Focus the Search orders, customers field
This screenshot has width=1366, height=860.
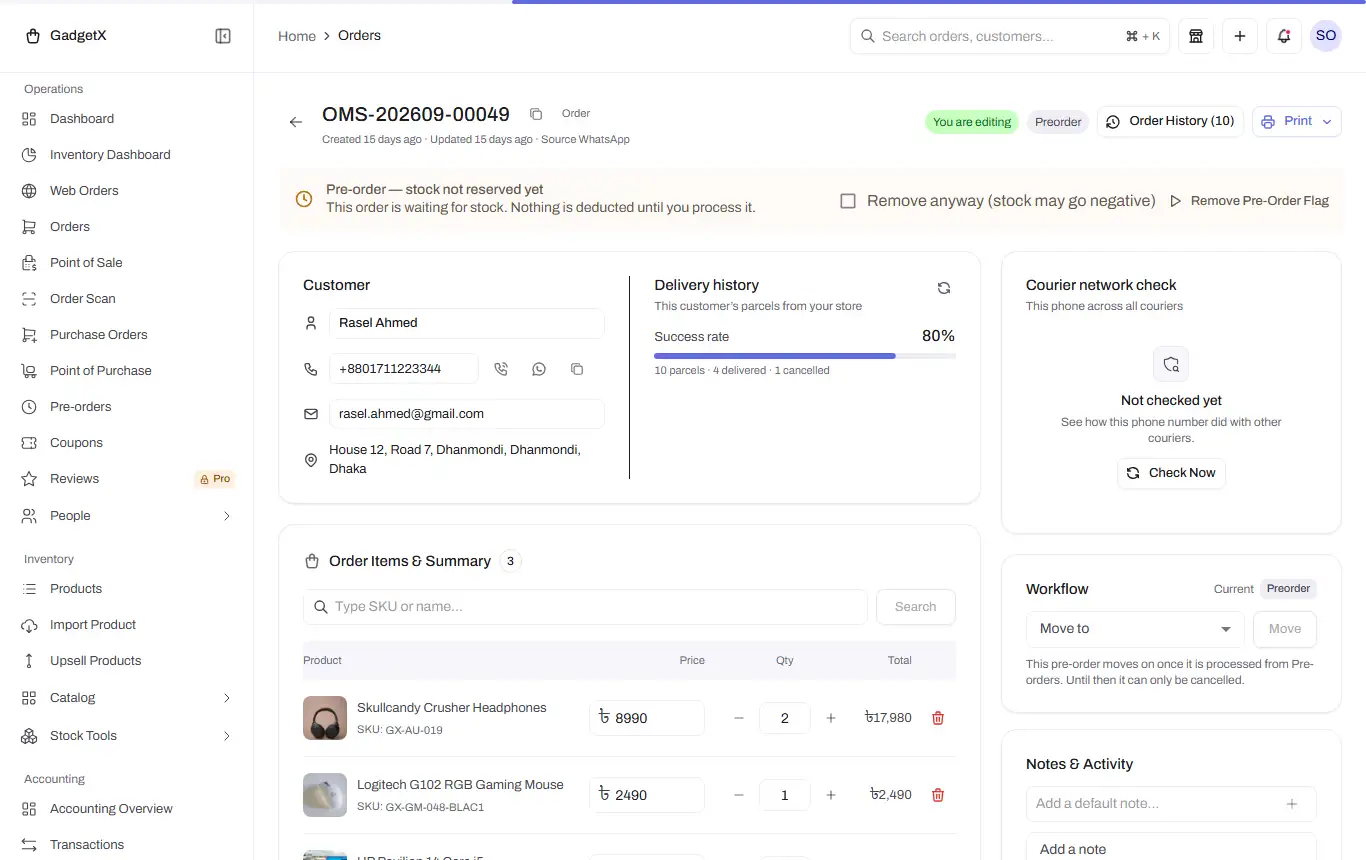coord(1010,36)
